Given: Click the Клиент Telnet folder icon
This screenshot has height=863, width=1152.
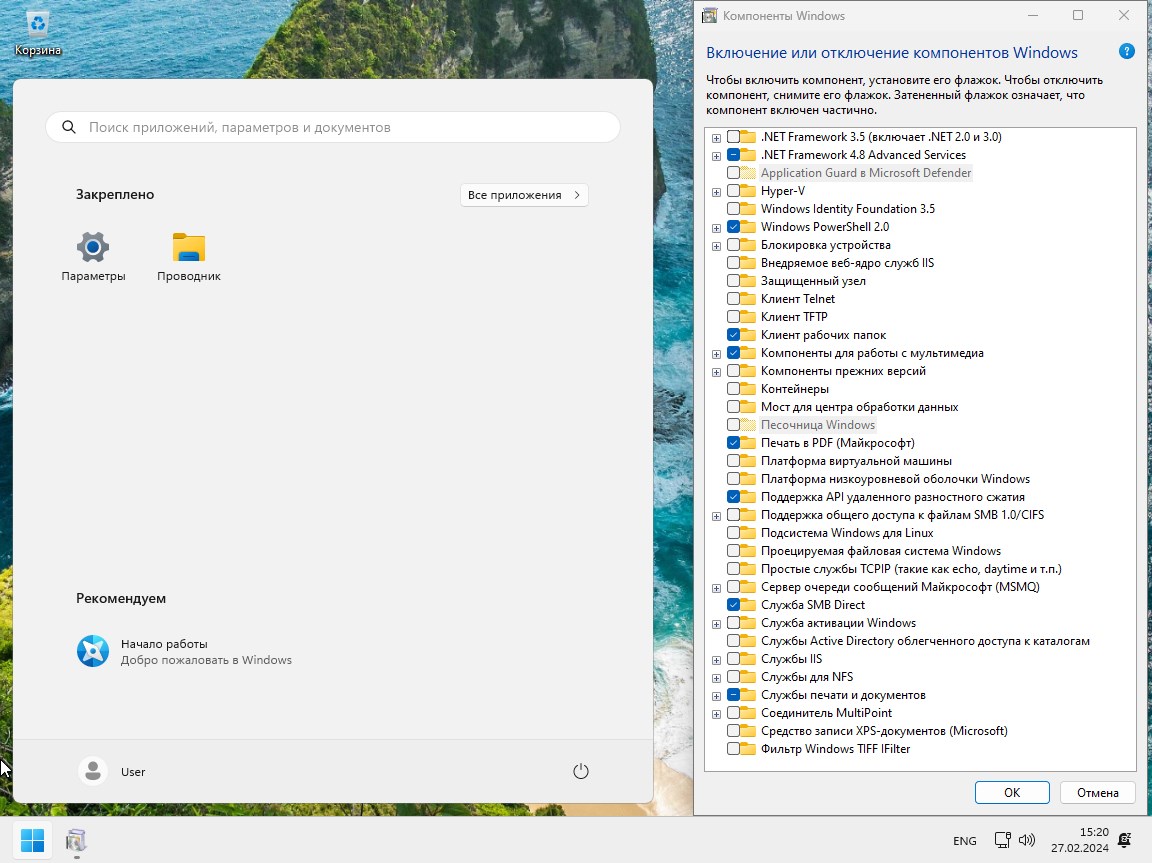Looking at the screenshot, I should (x=748, y=299).
